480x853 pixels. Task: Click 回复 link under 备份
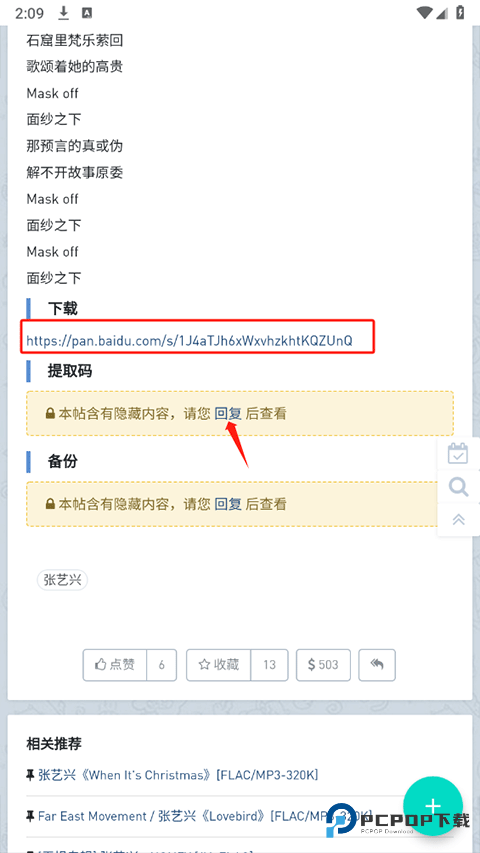click(228, 504)
